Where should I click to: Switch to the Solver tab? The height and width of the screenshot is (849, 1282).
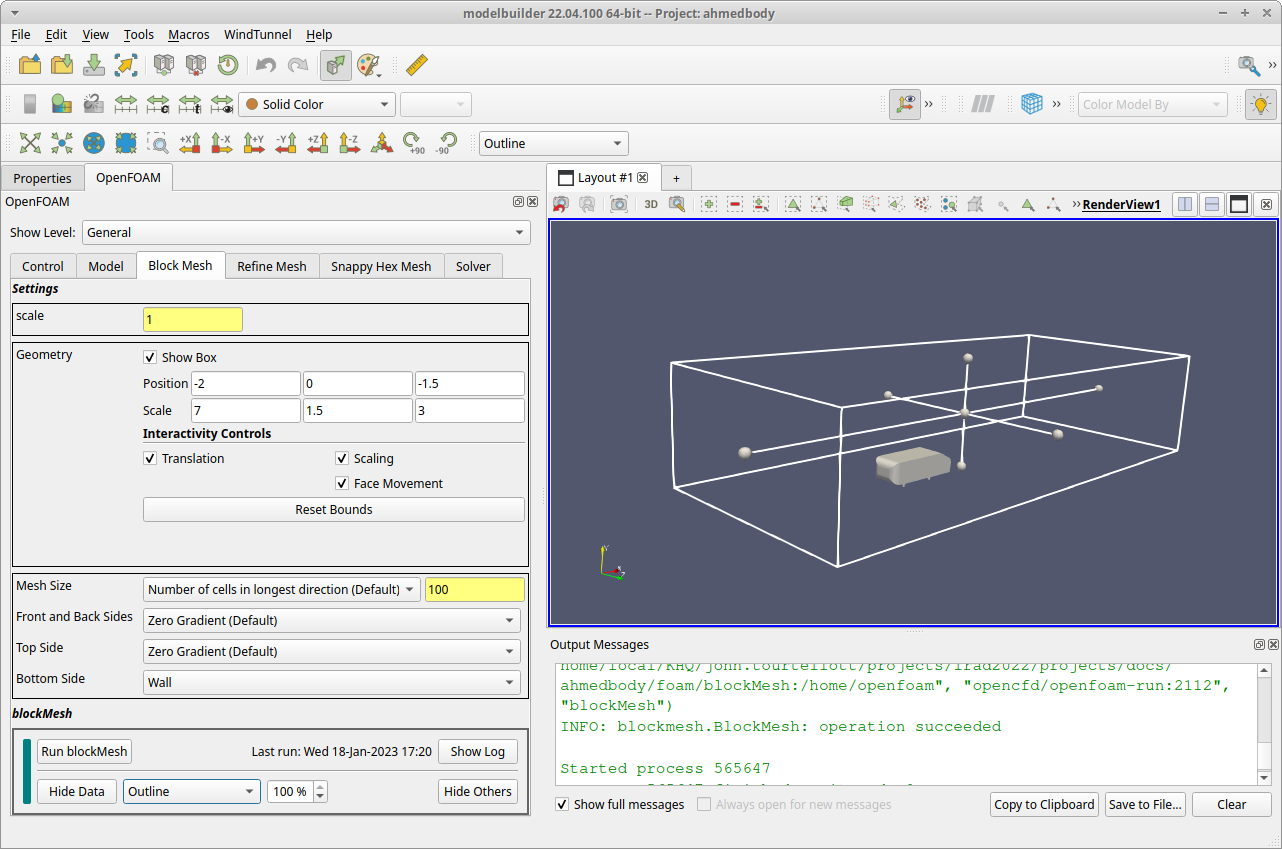tap(473, 266)
